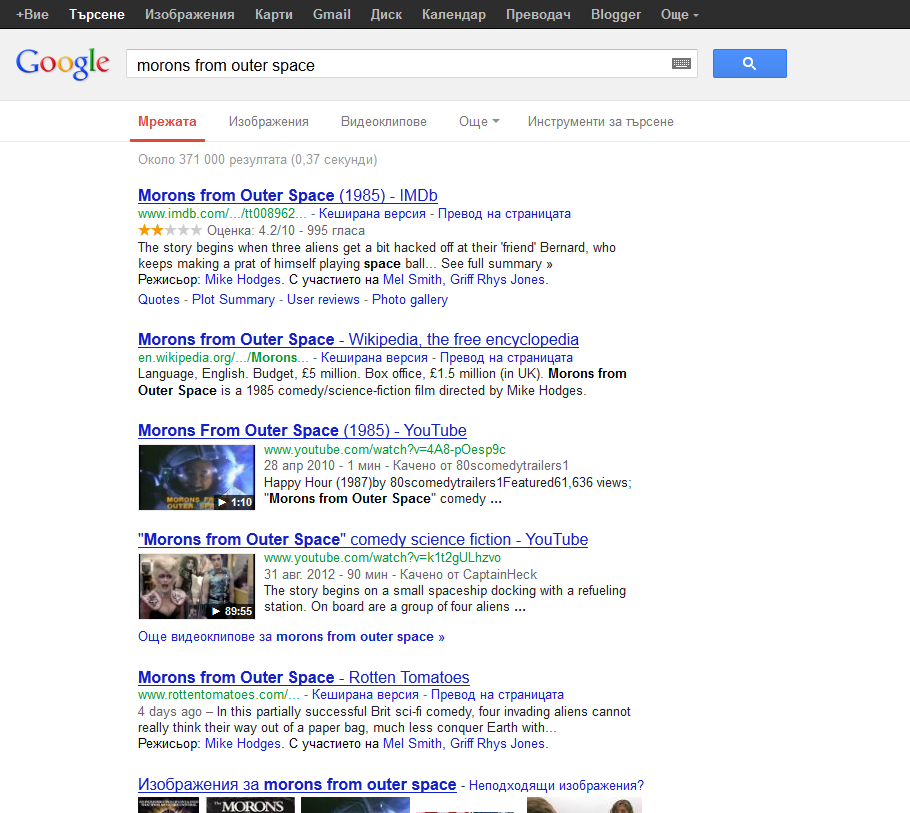Viewport: 910px width, 813px height.
Task: Open Gmail from the top bar
Action: pyautogui.click(x=332, y=15)
